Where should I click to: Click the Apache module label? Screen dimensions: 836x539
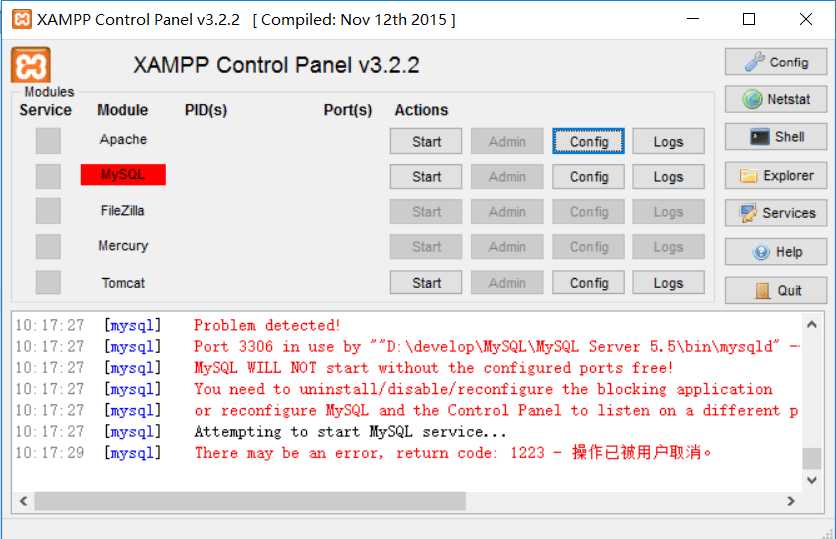click(x=123, y=139)
